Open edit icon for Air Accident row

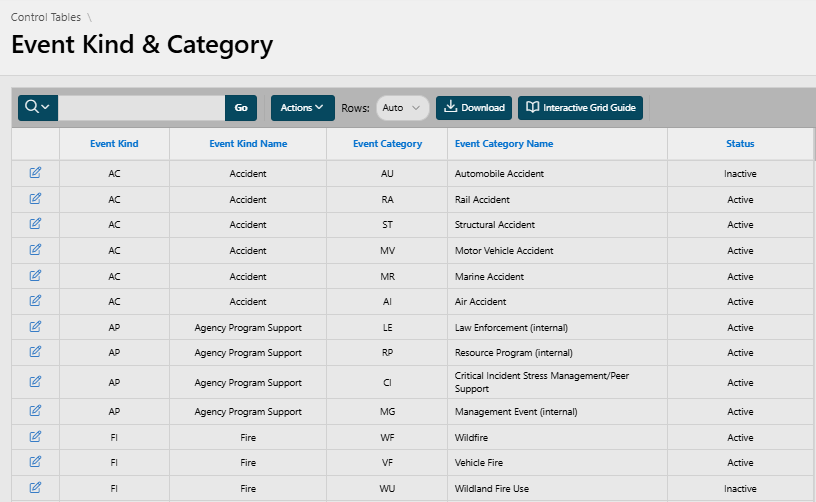coord(35,301)
